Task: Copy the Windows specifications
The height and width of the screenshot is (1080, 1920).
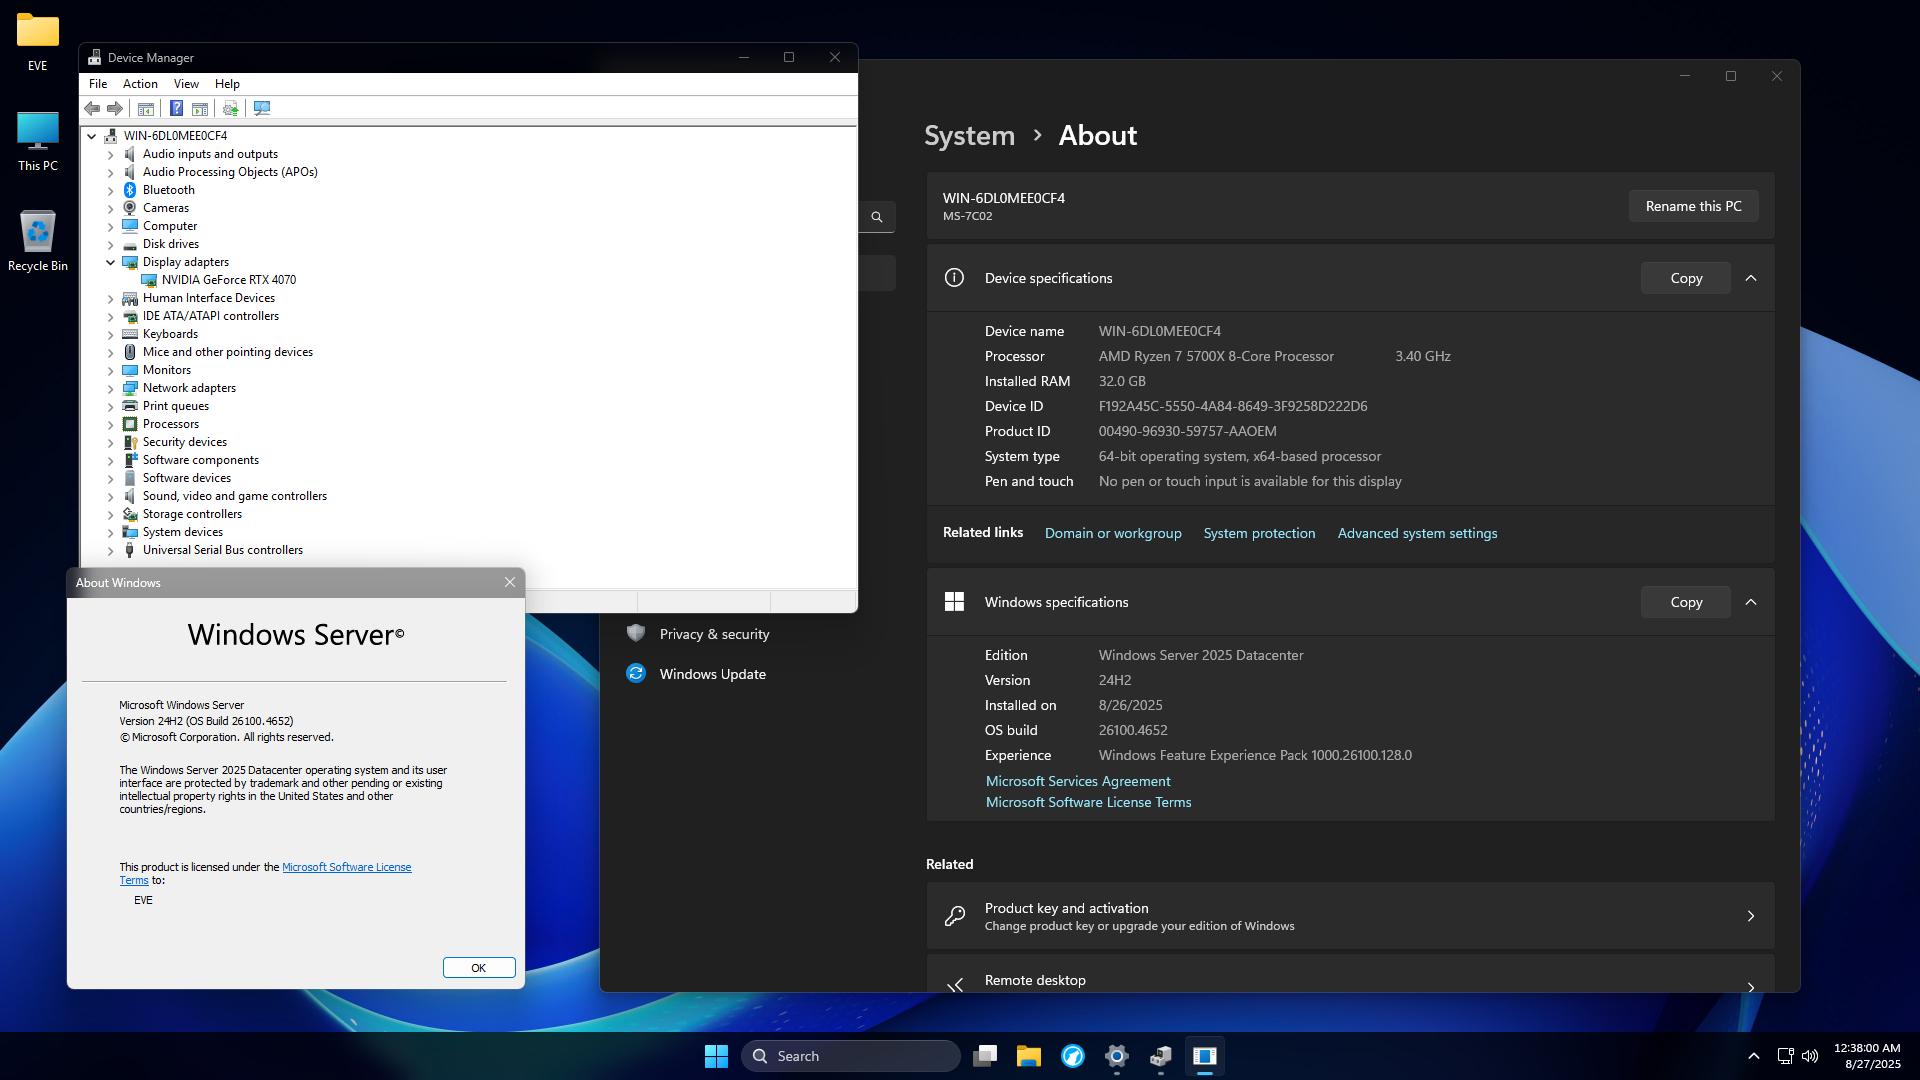Action: click(1686, 602)
